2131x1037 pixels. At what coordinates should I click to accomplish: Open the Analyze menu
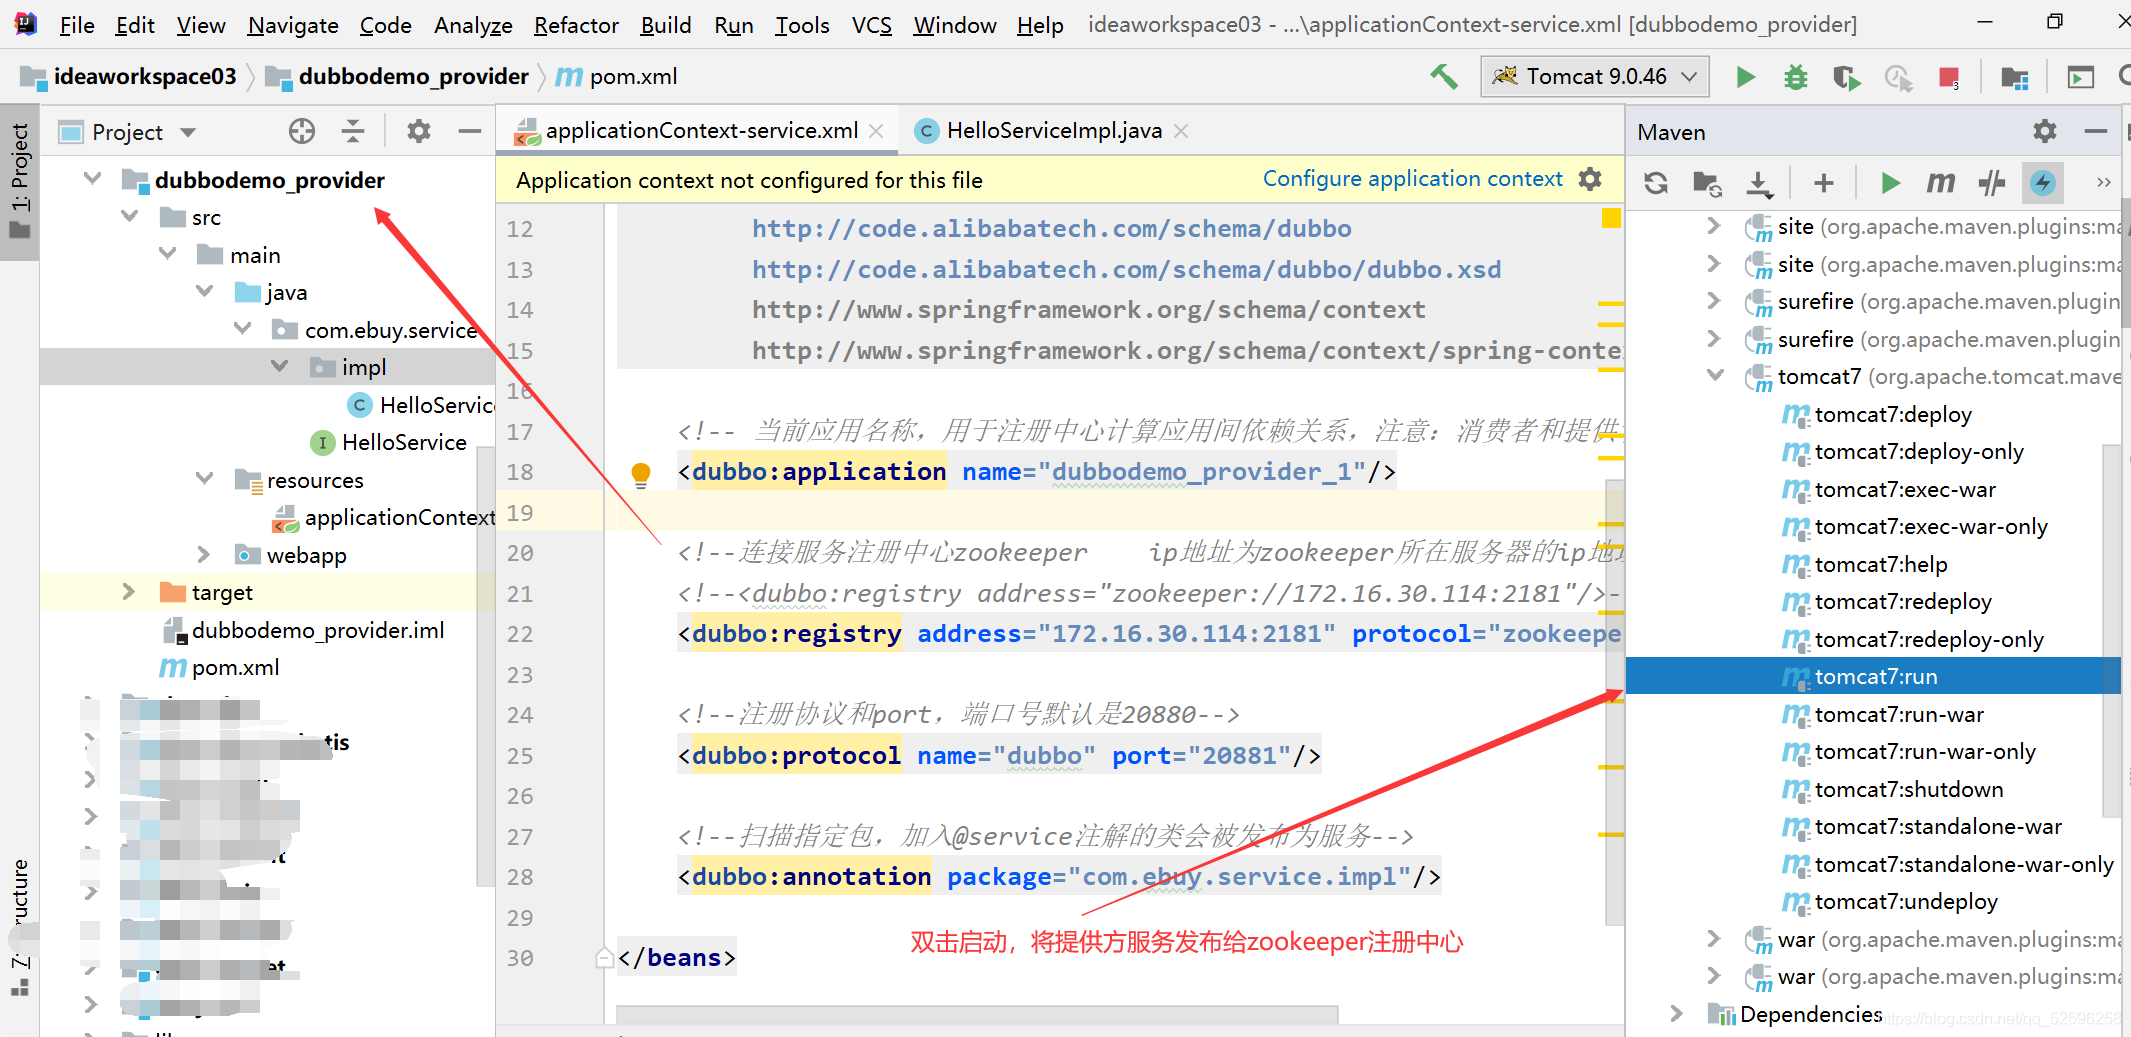tap(473, 25)
